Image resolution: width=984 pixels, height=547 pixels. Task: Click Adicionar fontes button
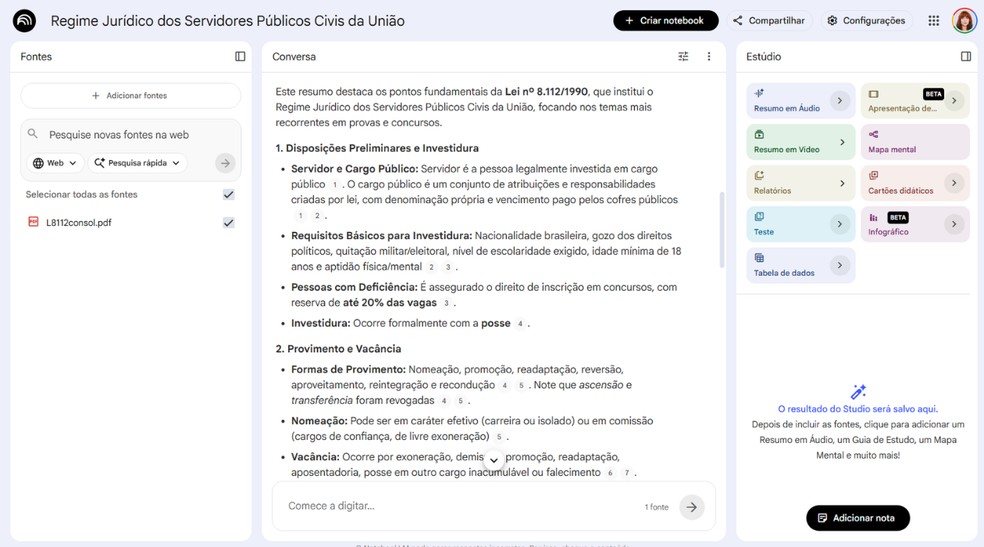tap(131, 95)
